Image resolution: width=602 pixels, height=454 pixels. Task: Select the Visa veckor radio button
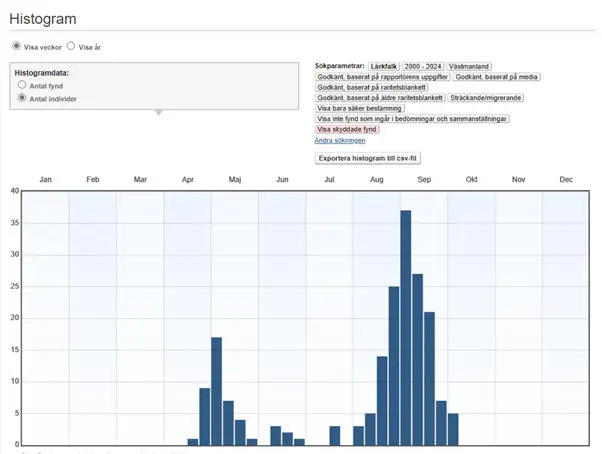tap(16, 46)
